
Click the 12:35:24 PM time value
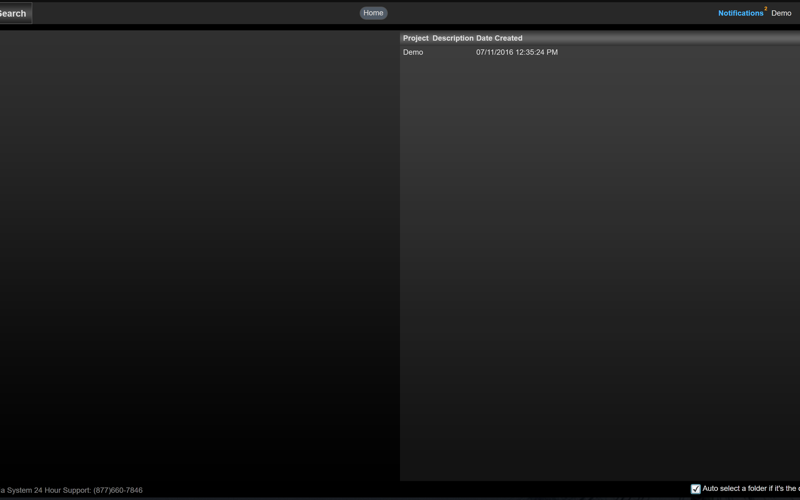click(537, 52)
